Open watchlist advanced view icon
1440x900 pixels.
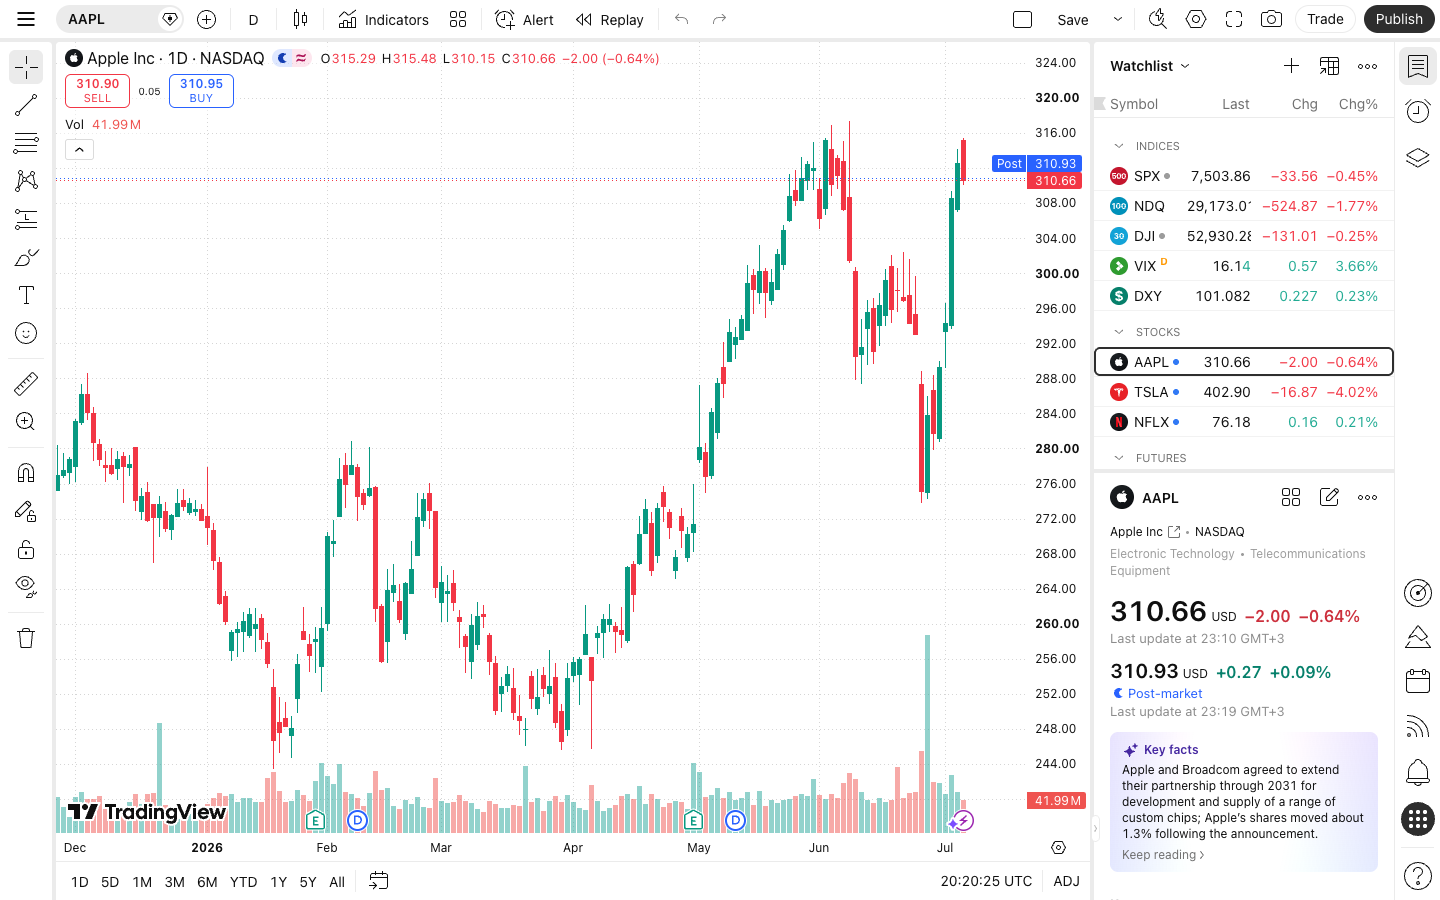[1329, 66]
